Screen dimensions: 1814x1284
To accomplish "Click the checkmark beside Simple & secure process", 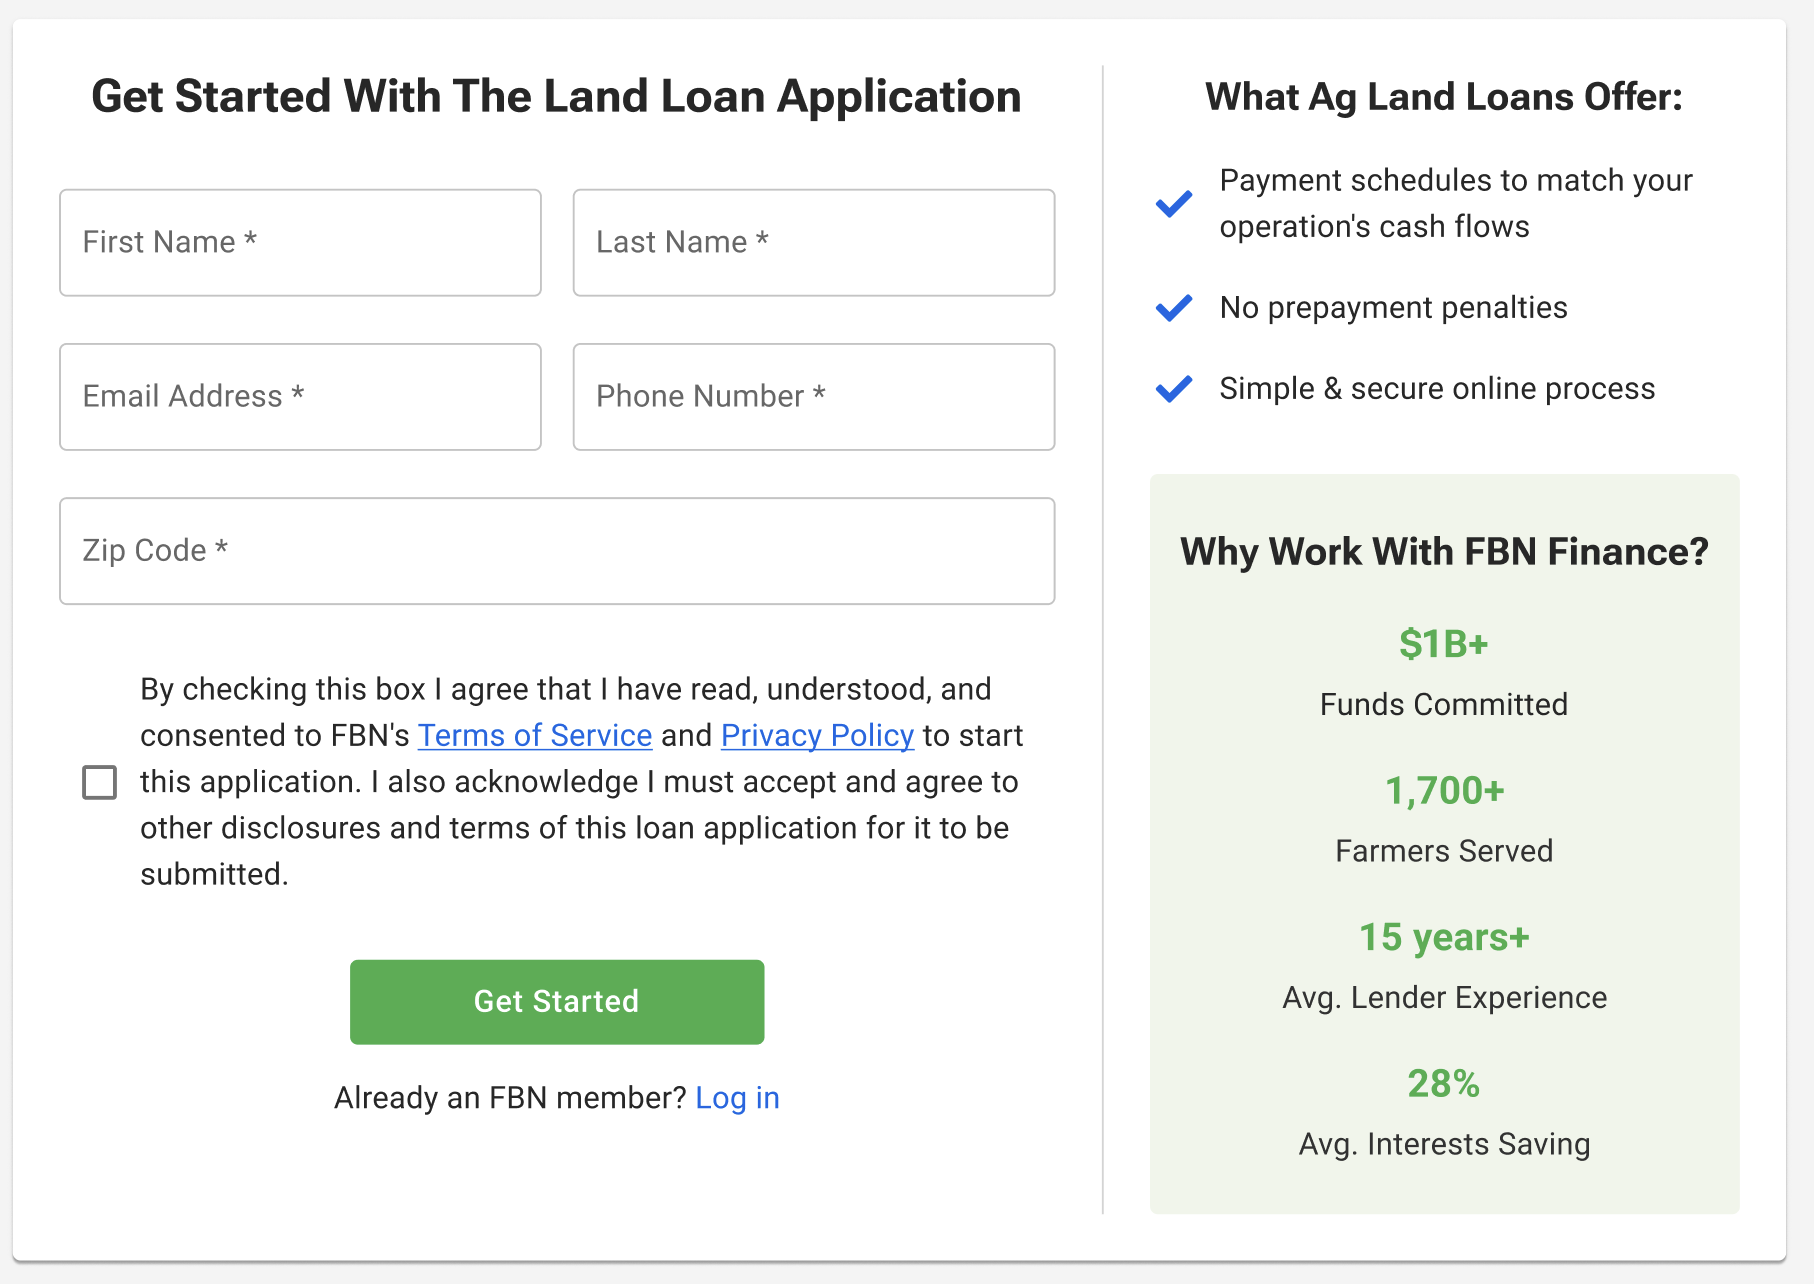I will pos(1174,389).
